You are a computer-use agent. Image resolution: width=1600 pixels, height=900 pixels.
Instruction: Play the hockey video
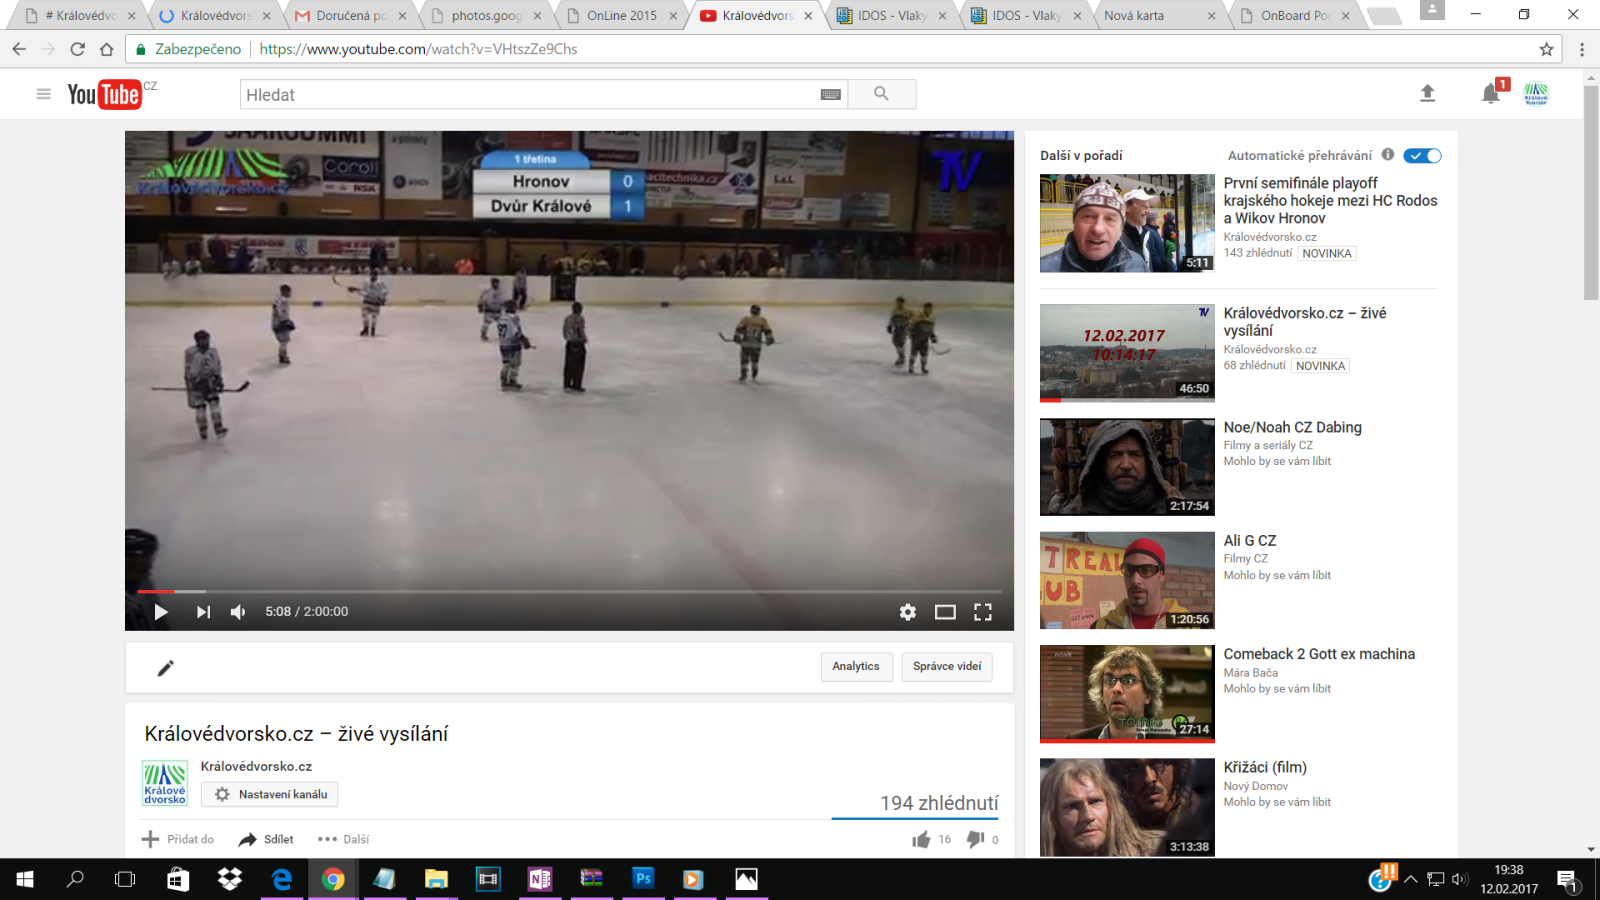161,612
